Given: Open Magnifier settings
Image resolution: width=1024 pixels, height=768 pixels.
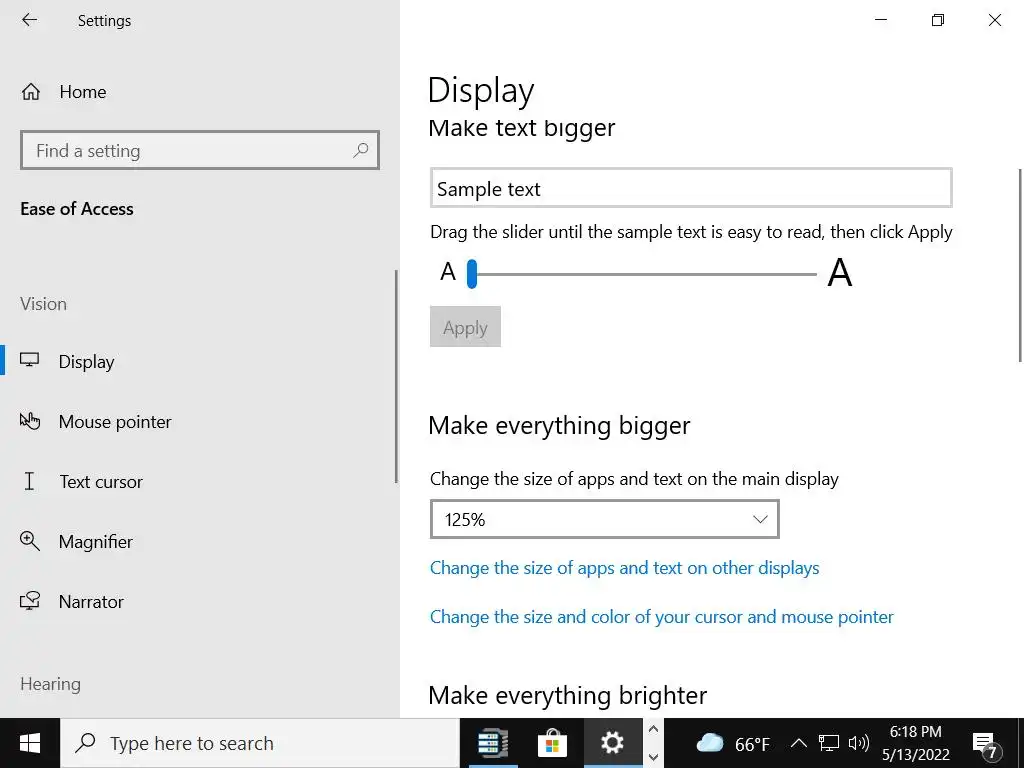Looking at the screenshot, I should tap(95, 542).
